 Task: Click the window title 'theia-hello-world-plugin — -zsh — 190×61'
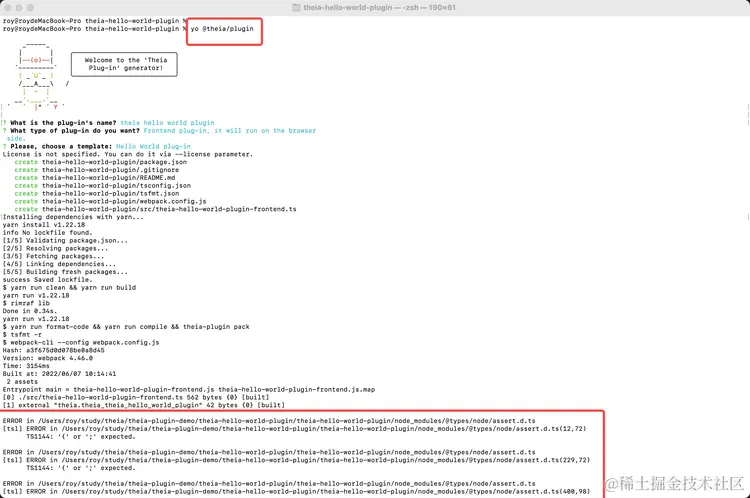pos(379,8)
